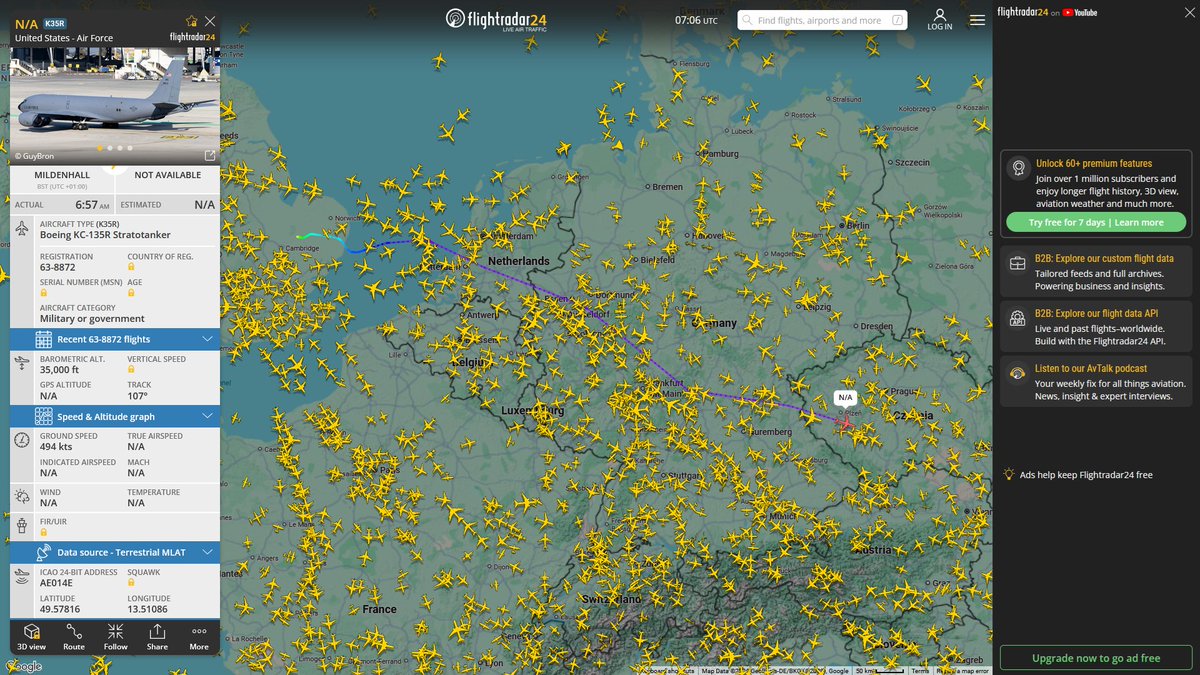Click the lock under Vertical Speed
The image size is (1200, 675).
tap(131, 370)
